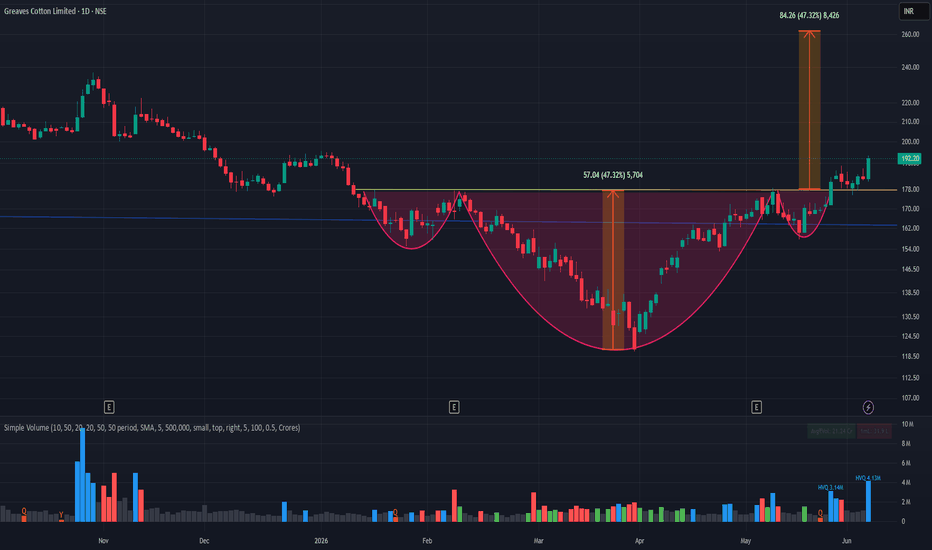The height and width of the screenshot is (550, 932).
Task: Click the AvgPrVol info box in volume pane
Action: (831, 431)
